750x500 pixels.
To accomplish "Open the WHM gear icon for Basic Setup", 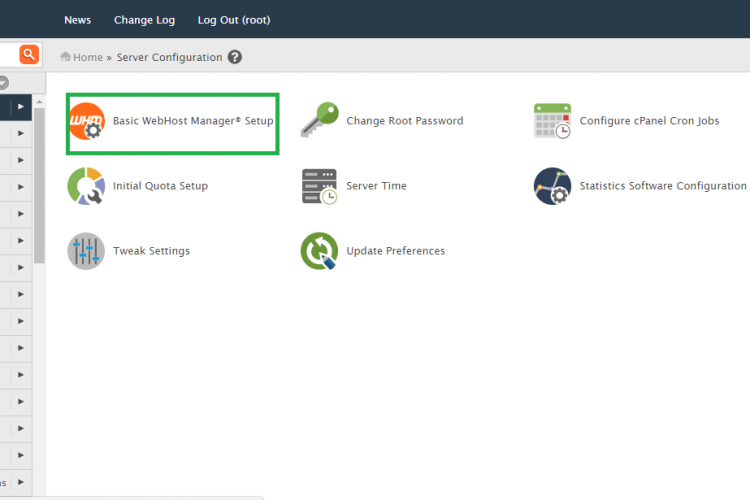I will point(87,121).
